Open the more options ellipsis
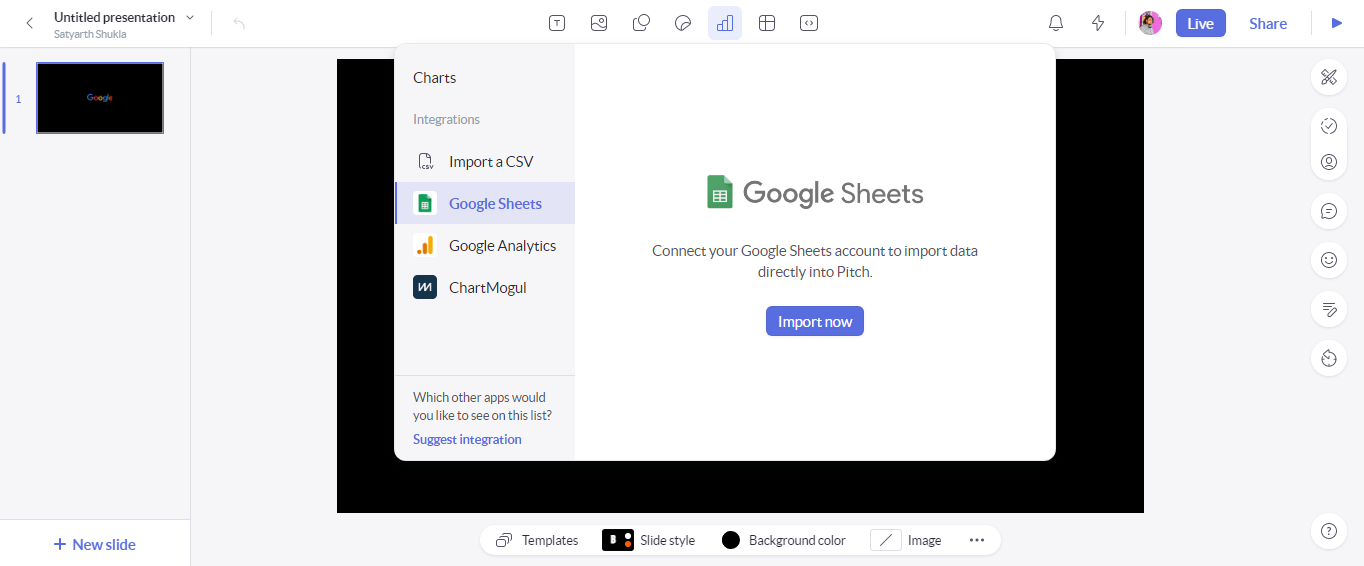Image resolution: width=1364 pixels, height=566 pixels. tap(977, 540)
